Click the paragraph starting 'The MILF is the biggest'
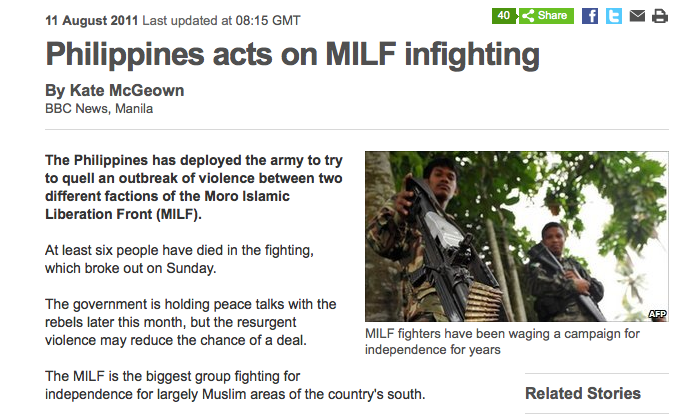Screen dimensions: 684x416 coord(236,384)
